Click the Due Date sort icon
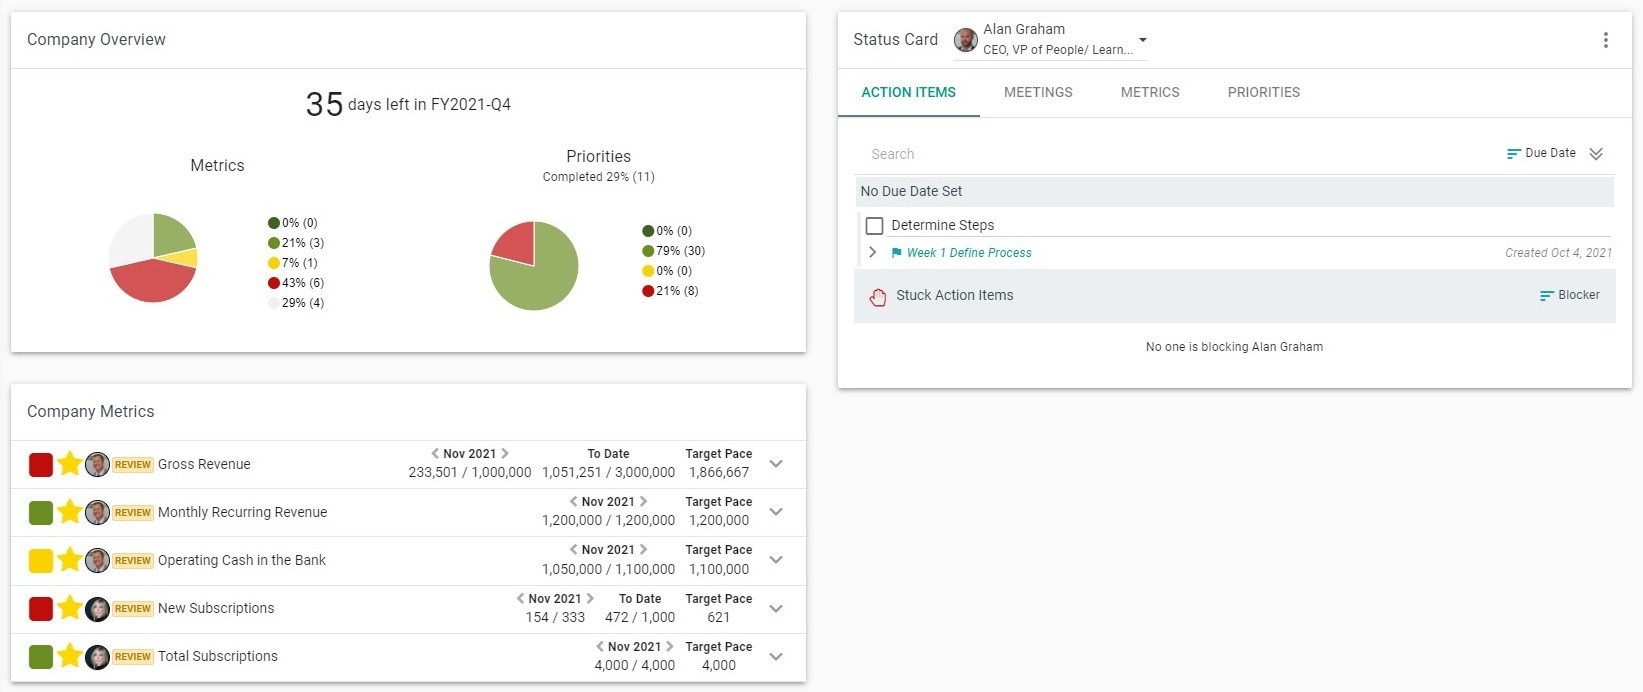 coord(1514,154)
